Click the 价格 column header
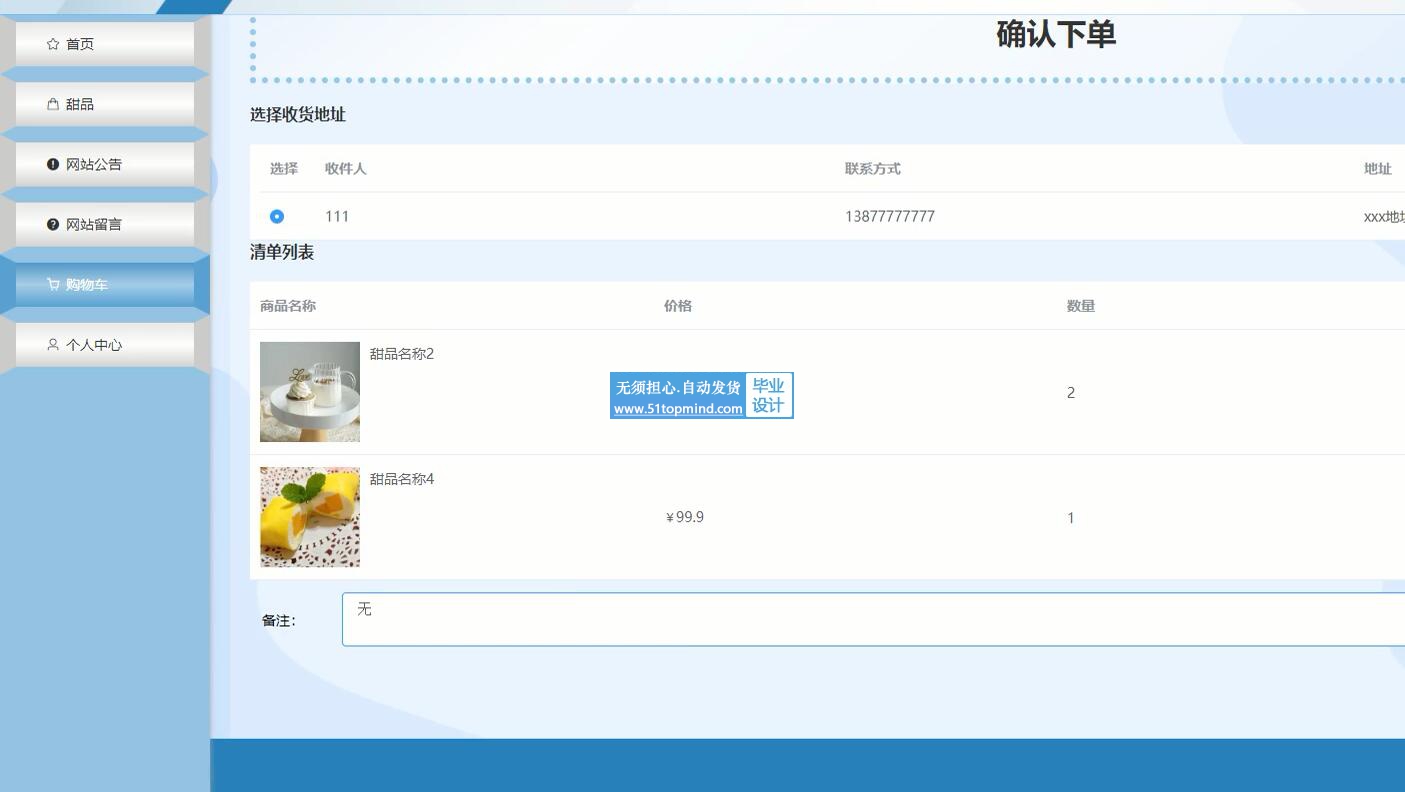This screenshot has height=792, width=1405. coord(678,306)
